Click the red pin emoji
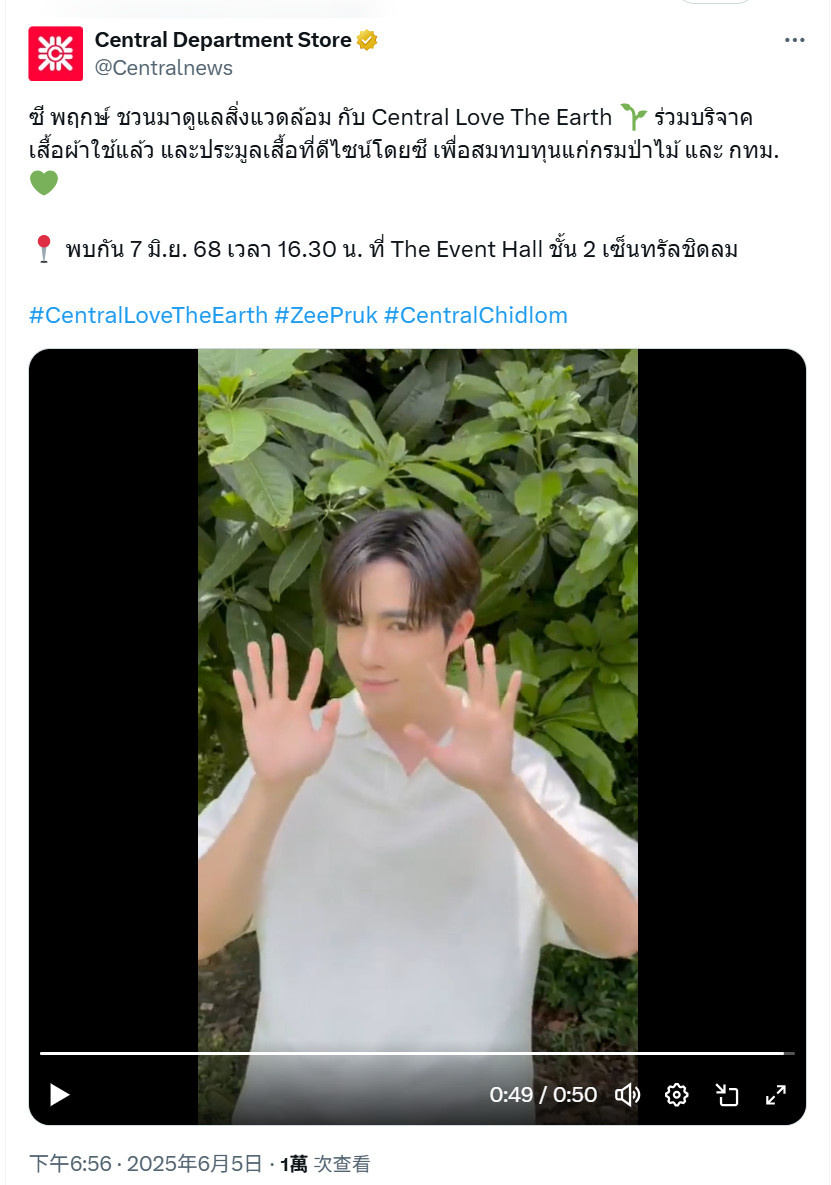This screenshot has height=1185, width=831. click(x=44, y=249)
